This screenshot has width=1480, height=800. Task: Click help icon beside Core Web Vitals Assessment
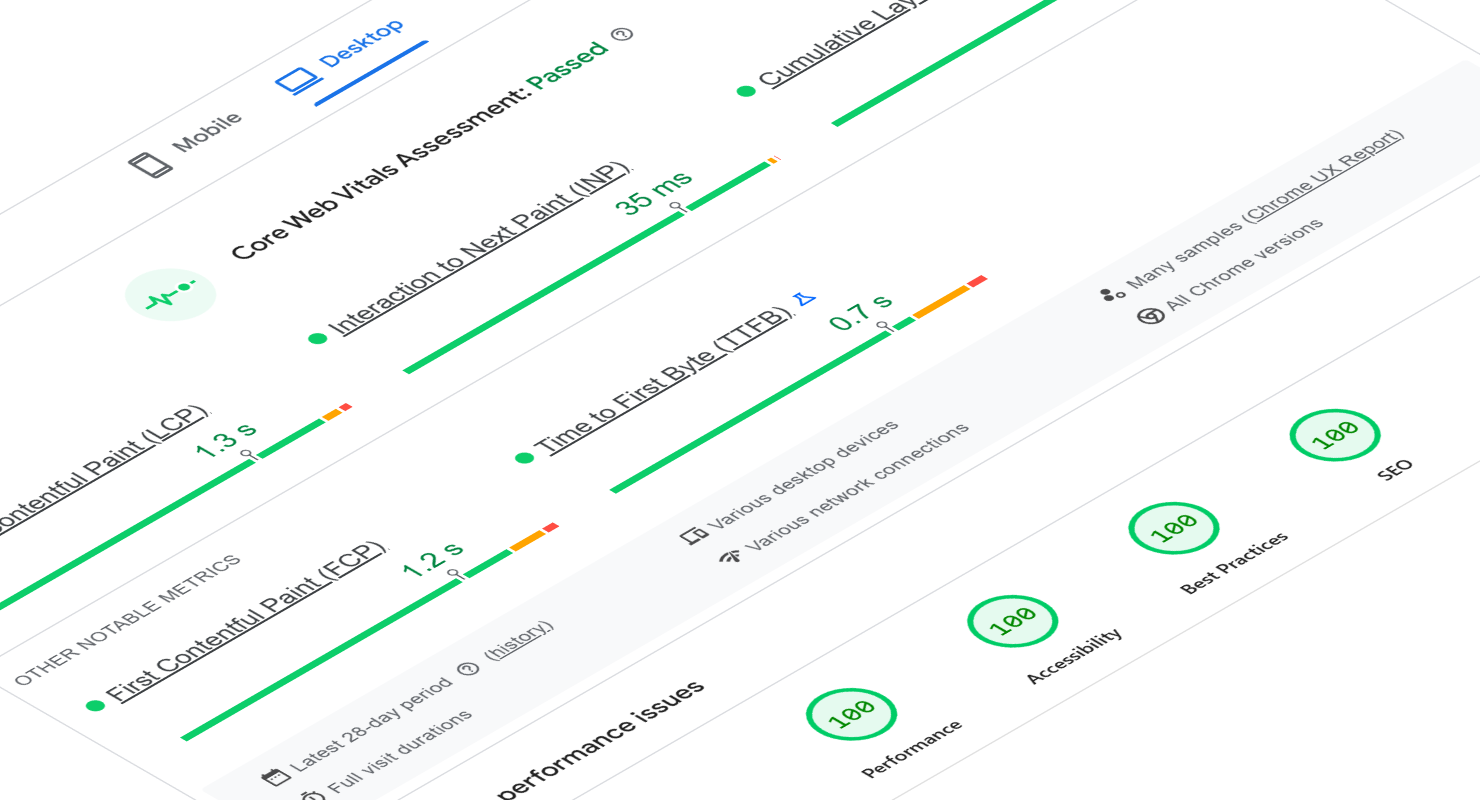pyautogui.click(x=623, y=35)
